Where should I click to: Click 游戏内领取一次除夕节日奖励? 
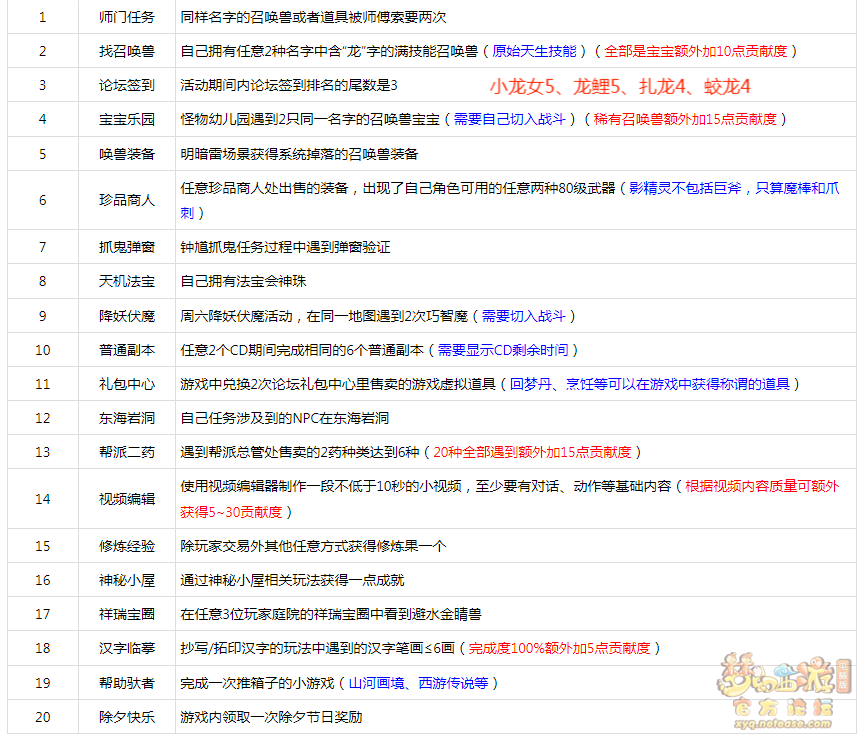[271, 717]
